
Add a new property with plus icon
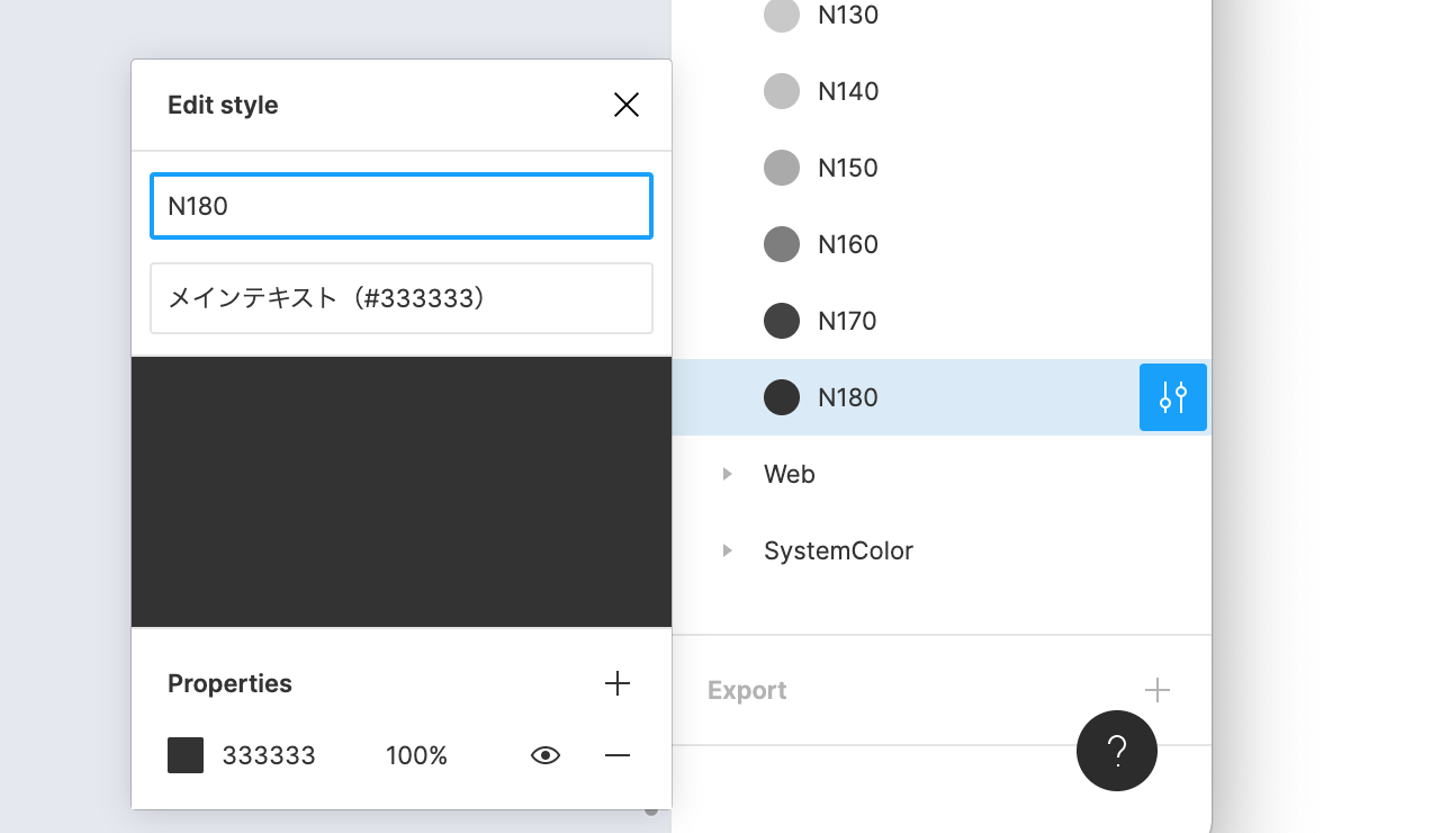click(617, 684)
